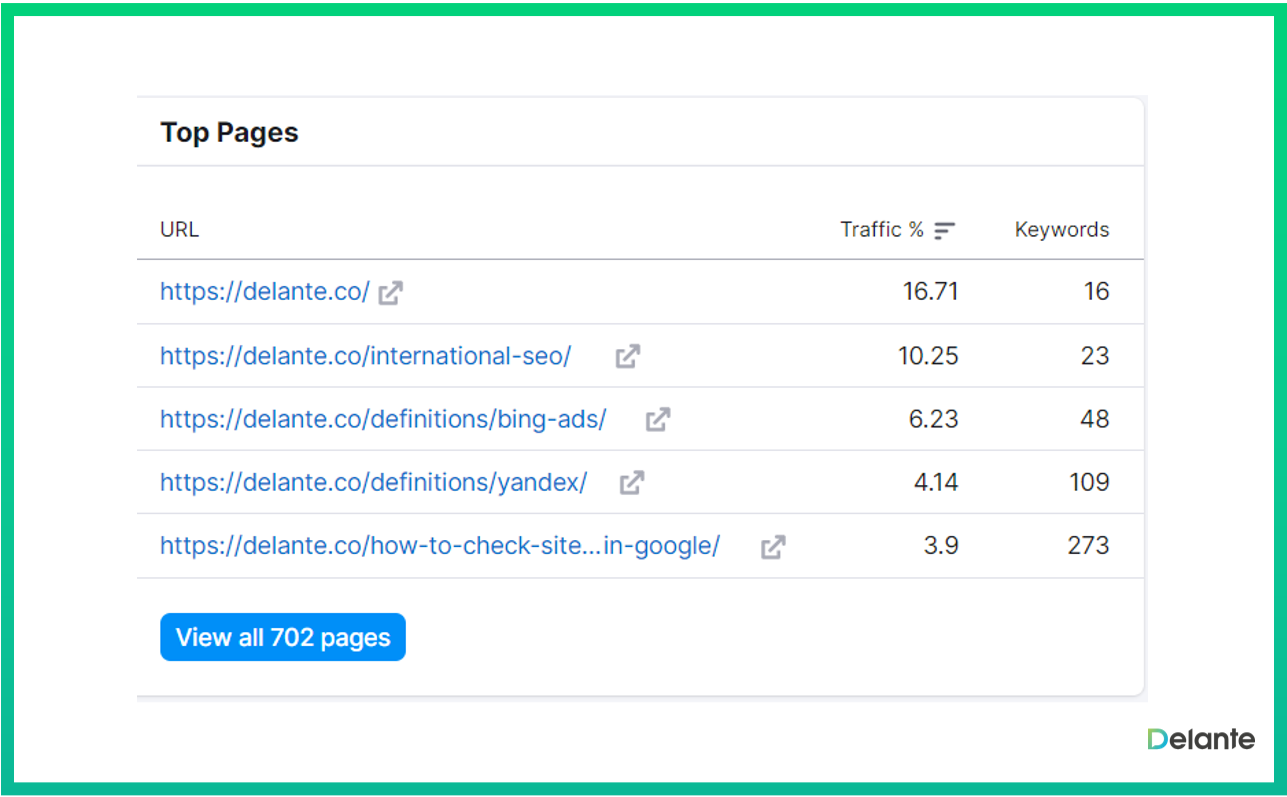Open external link icon for international-seo page

pyautogui.click(x=628, y=356)
